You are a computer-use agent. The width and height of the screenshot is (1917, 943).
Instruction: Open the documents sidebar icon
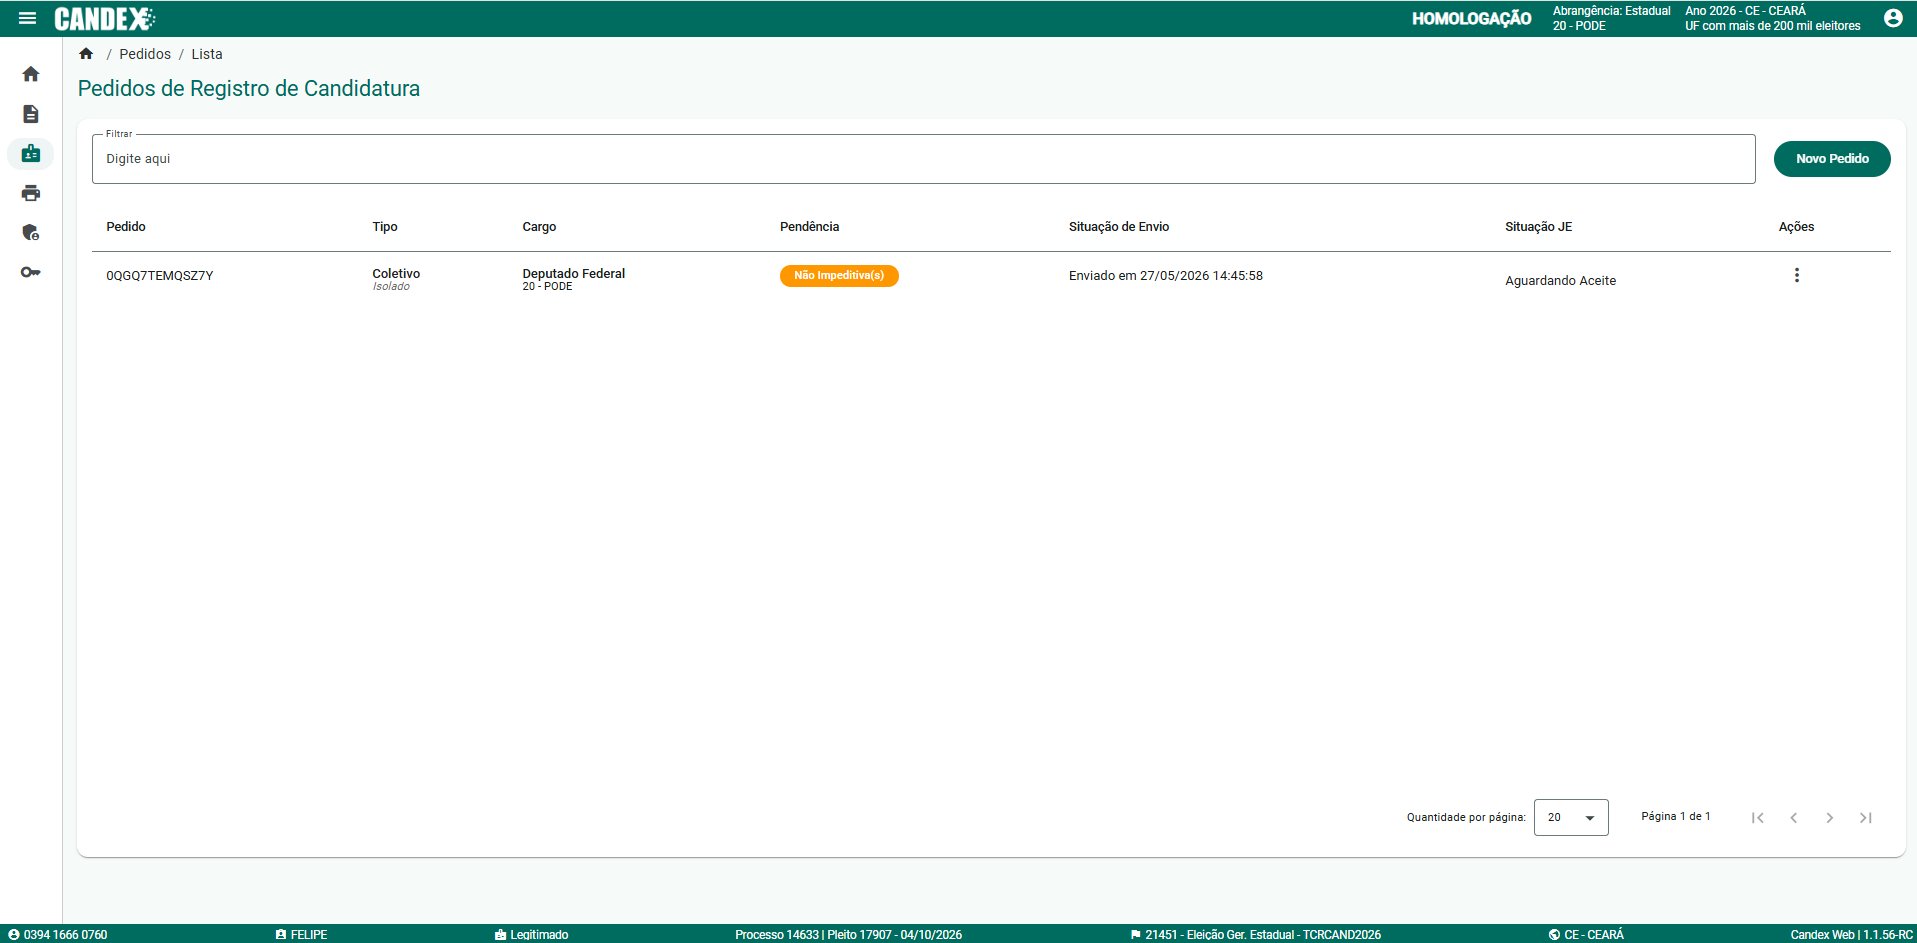[31, 114]
